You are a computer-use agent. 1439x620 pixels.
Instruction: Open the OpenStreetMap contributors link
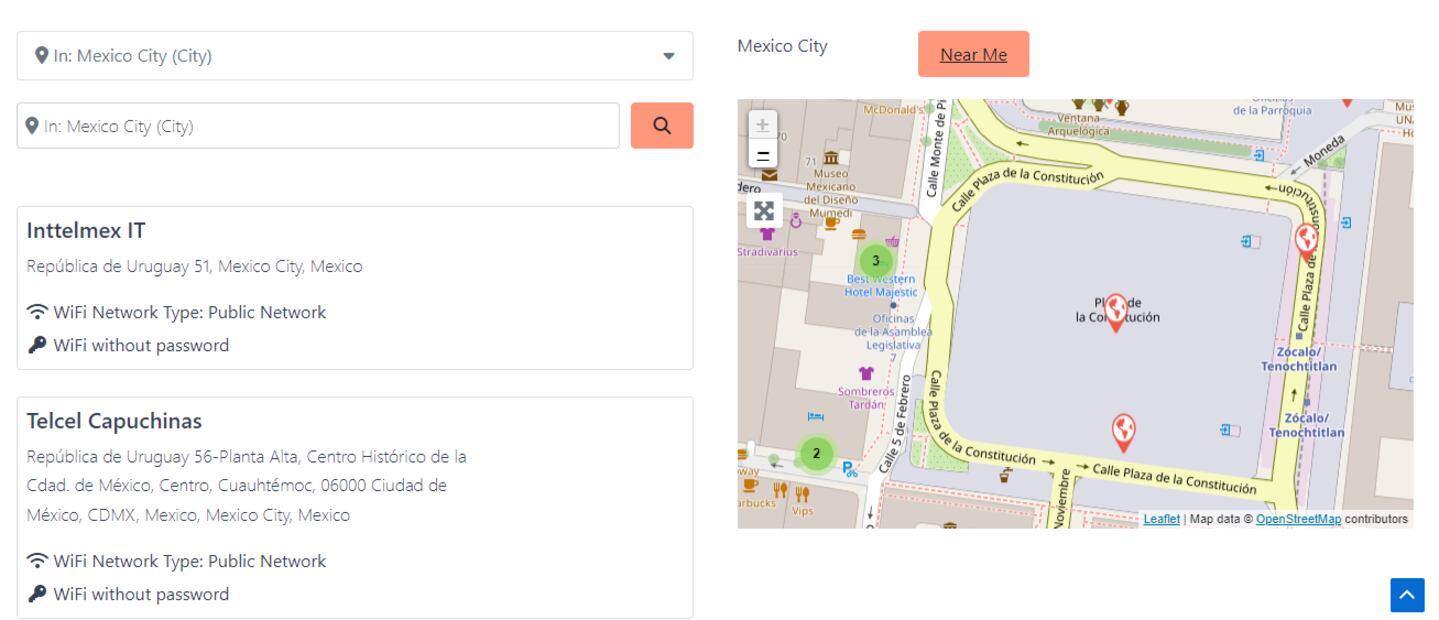[1298, 519]
